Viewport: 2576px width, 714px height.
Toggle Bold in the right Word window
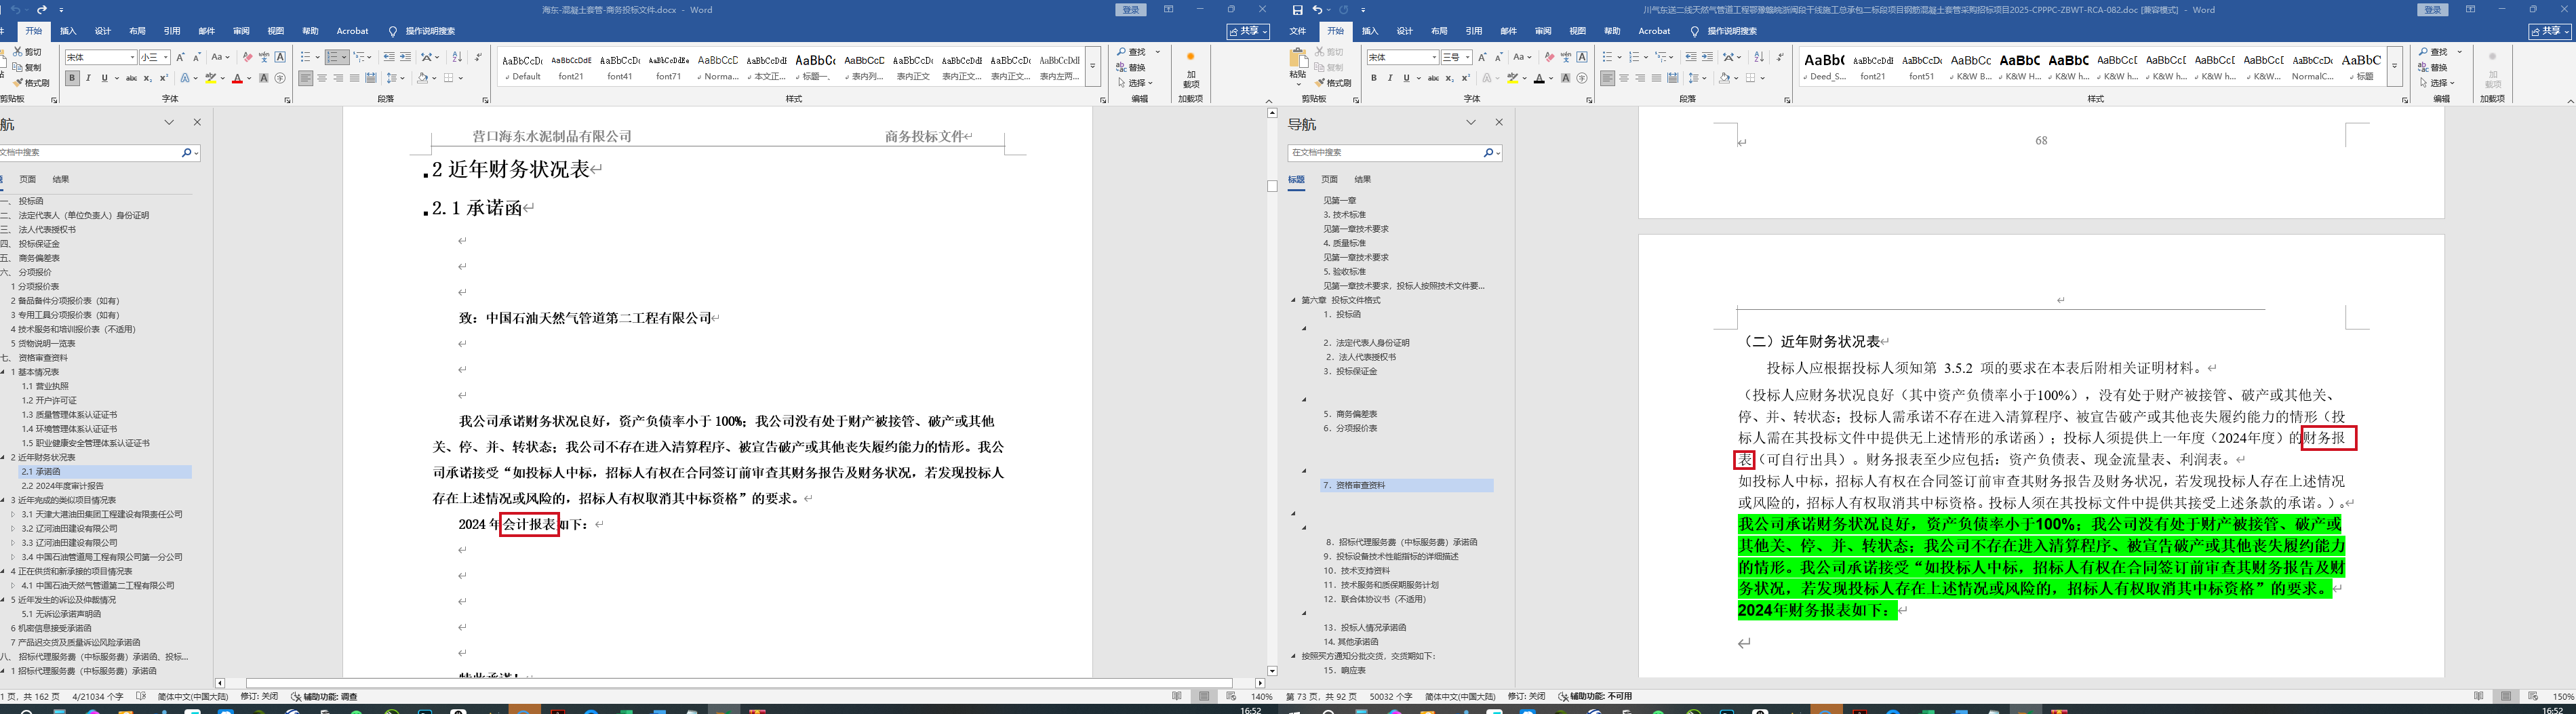click(1374, 78)
